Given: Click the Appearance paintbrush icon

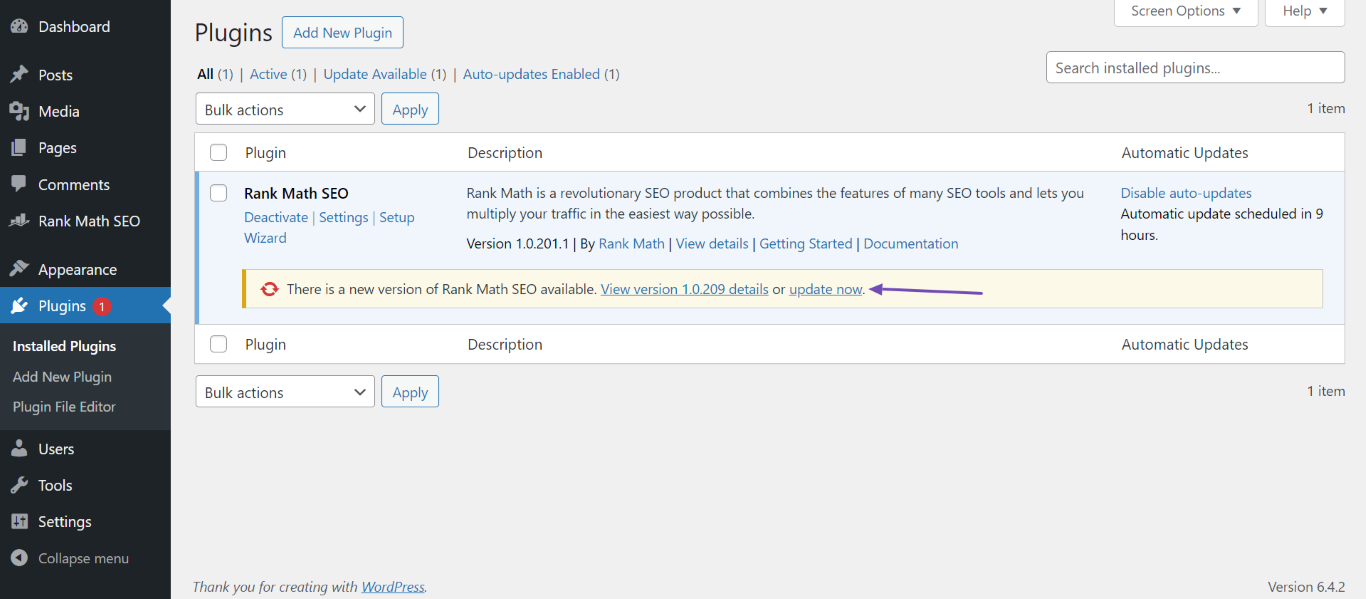Looking at the screenshot, I should tap(19, 269).
